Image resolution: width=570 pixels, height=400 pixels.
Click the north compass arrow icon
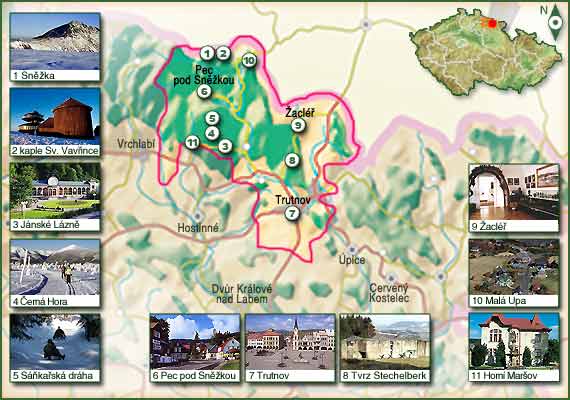555,23
